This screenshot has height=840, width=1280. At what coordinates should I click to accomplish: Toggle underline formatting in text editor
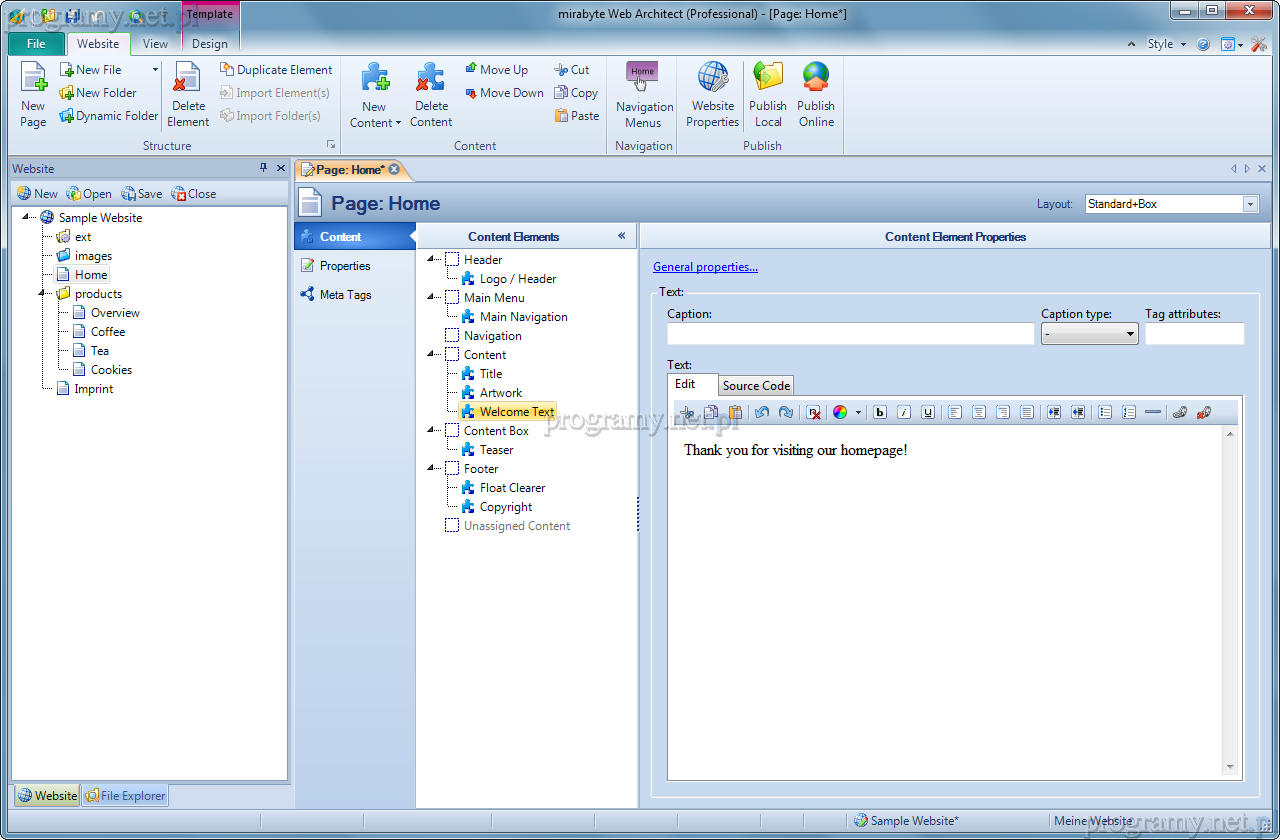tap(928, 412)
